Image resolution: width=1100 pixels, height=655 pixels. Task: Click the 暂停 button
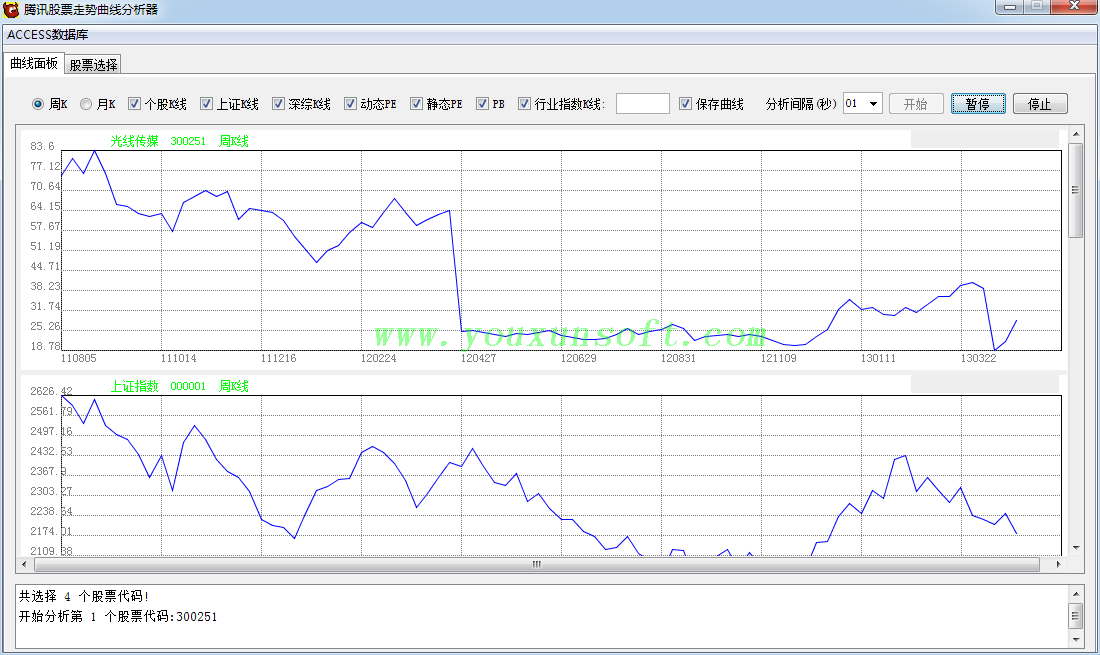(x=978, y=104)
